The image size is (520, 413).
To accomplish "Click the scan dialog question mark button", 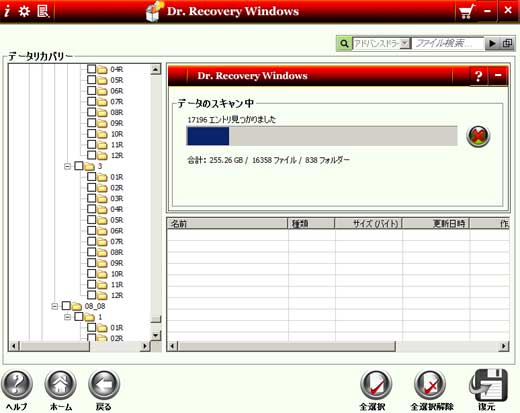I will pos(478,76).
